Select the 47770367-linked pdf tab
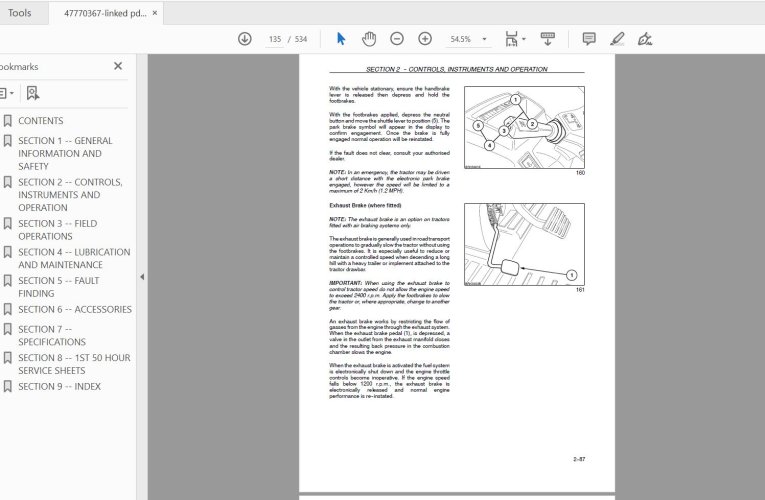Screen dimensions: 765x500 [x=105, y=13]
